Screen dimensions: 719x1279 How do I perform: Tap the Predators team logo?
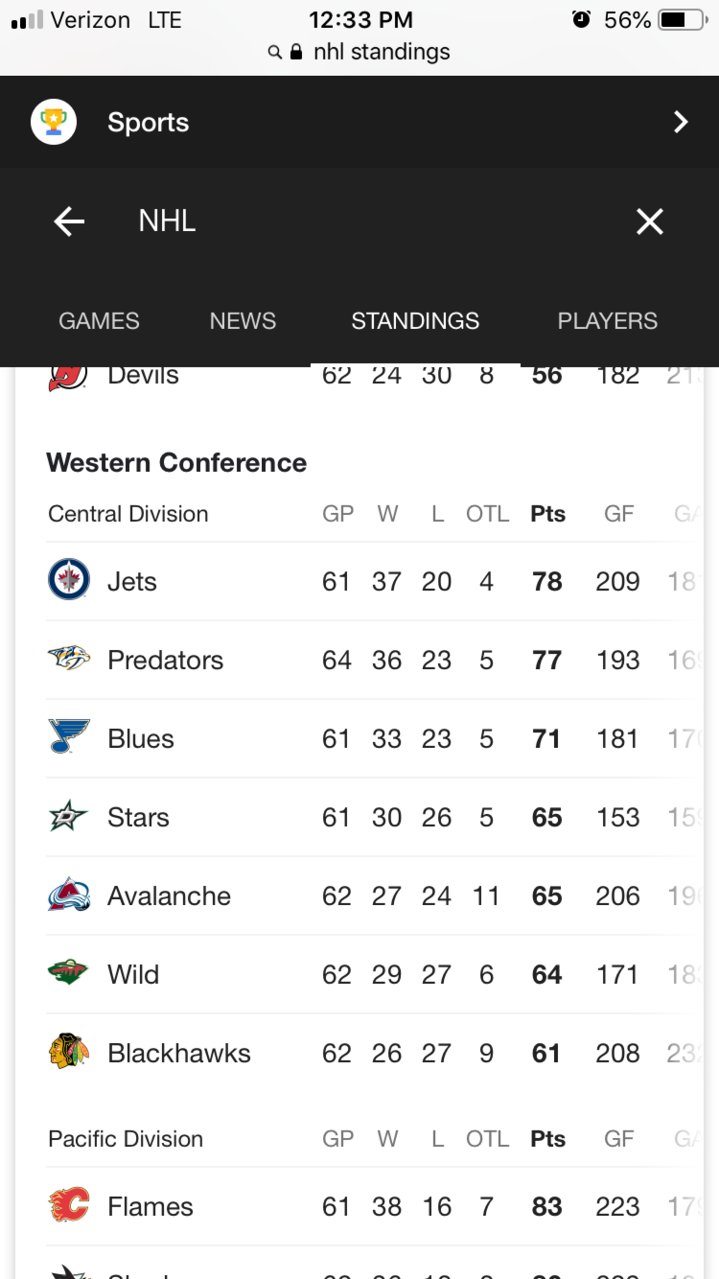69,659
